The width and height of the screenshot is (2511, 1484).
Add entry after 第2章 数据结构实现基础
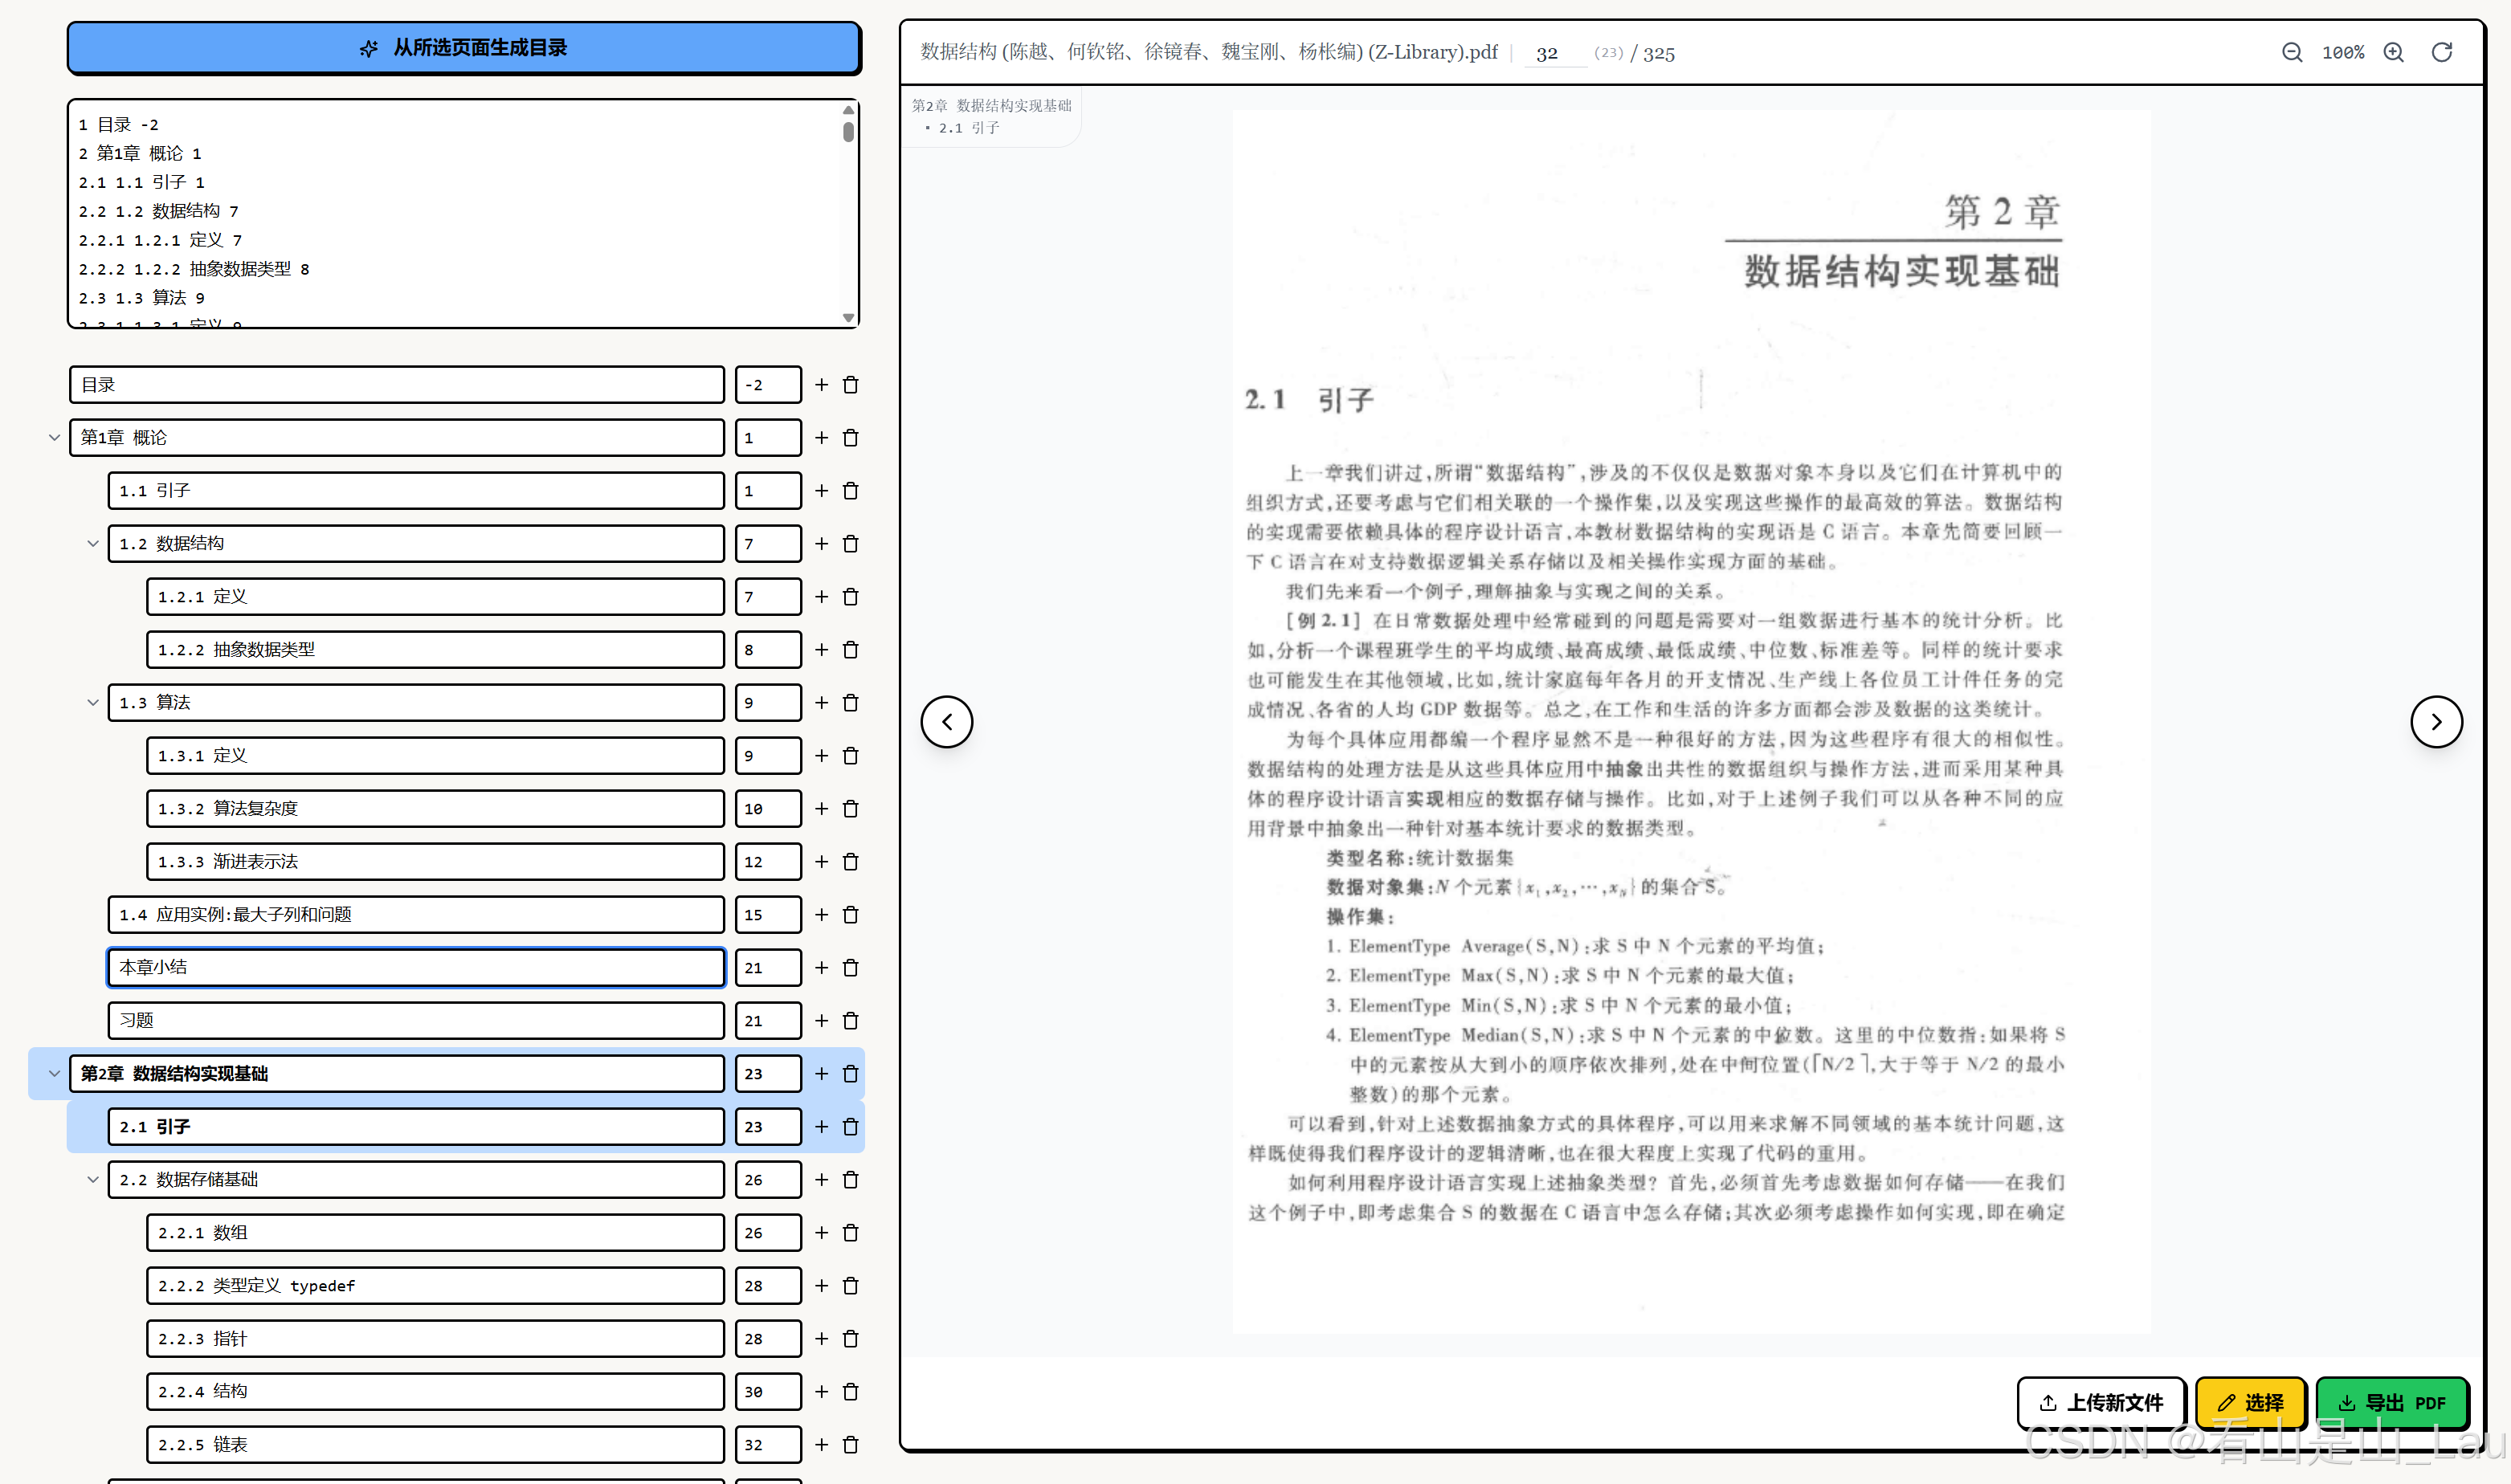coord(821,1074)
